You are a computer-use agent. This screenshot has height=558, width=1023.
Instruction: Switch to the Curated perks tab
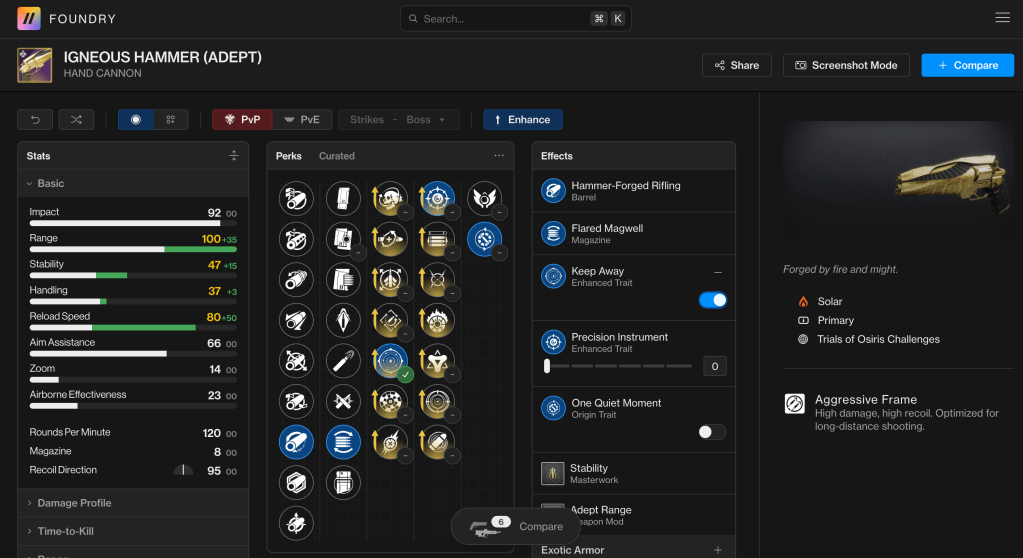click(336, 156)
